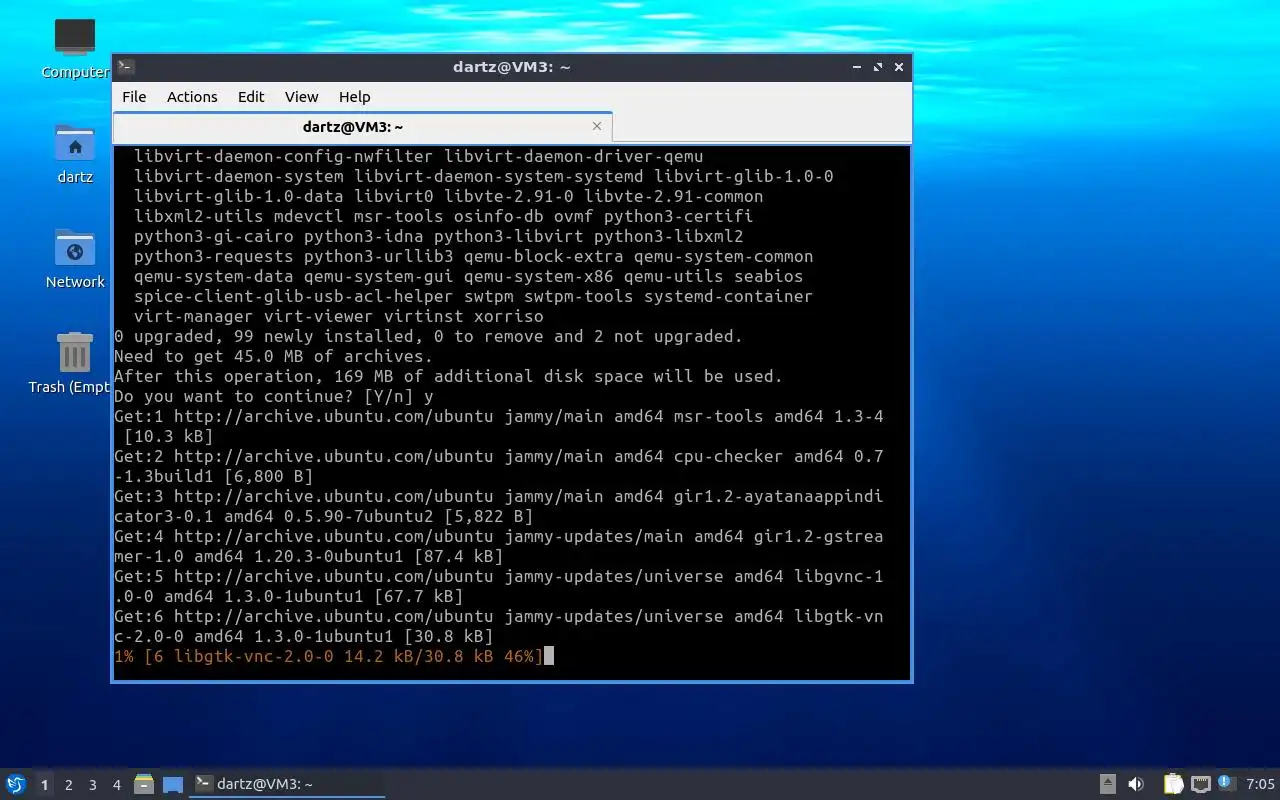The width and height of the screenshot is (1280, 800).
Task: Switch to workspace 2 in the panel
Action: [x=68, y=785]
